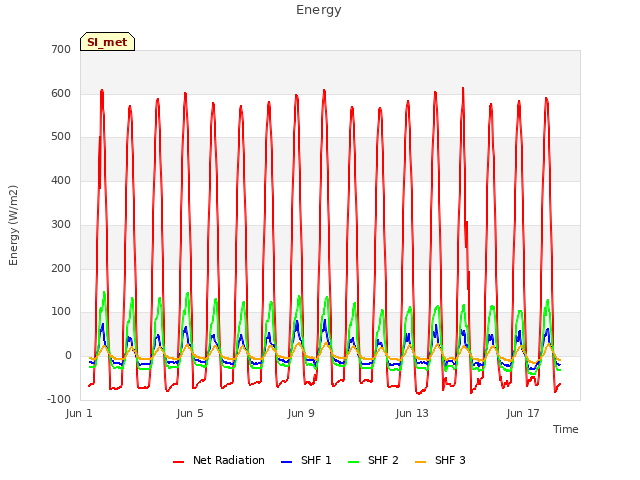Click the chart title Energy

coord(319,10)
